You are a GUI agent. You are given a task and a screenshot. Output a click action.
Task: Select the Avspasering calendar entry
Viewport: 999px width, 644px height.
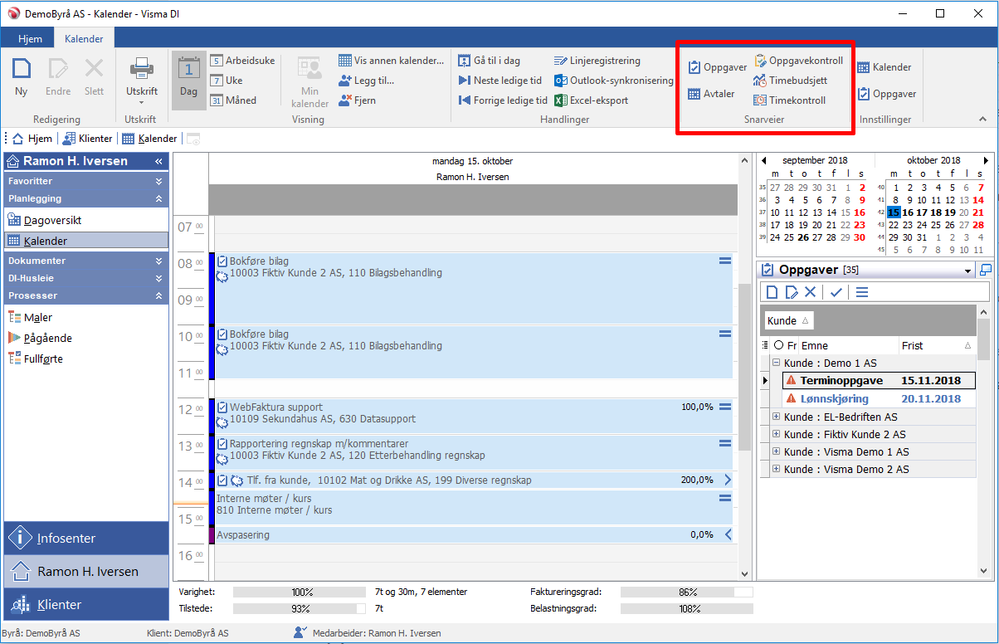(x=471, y=535)
